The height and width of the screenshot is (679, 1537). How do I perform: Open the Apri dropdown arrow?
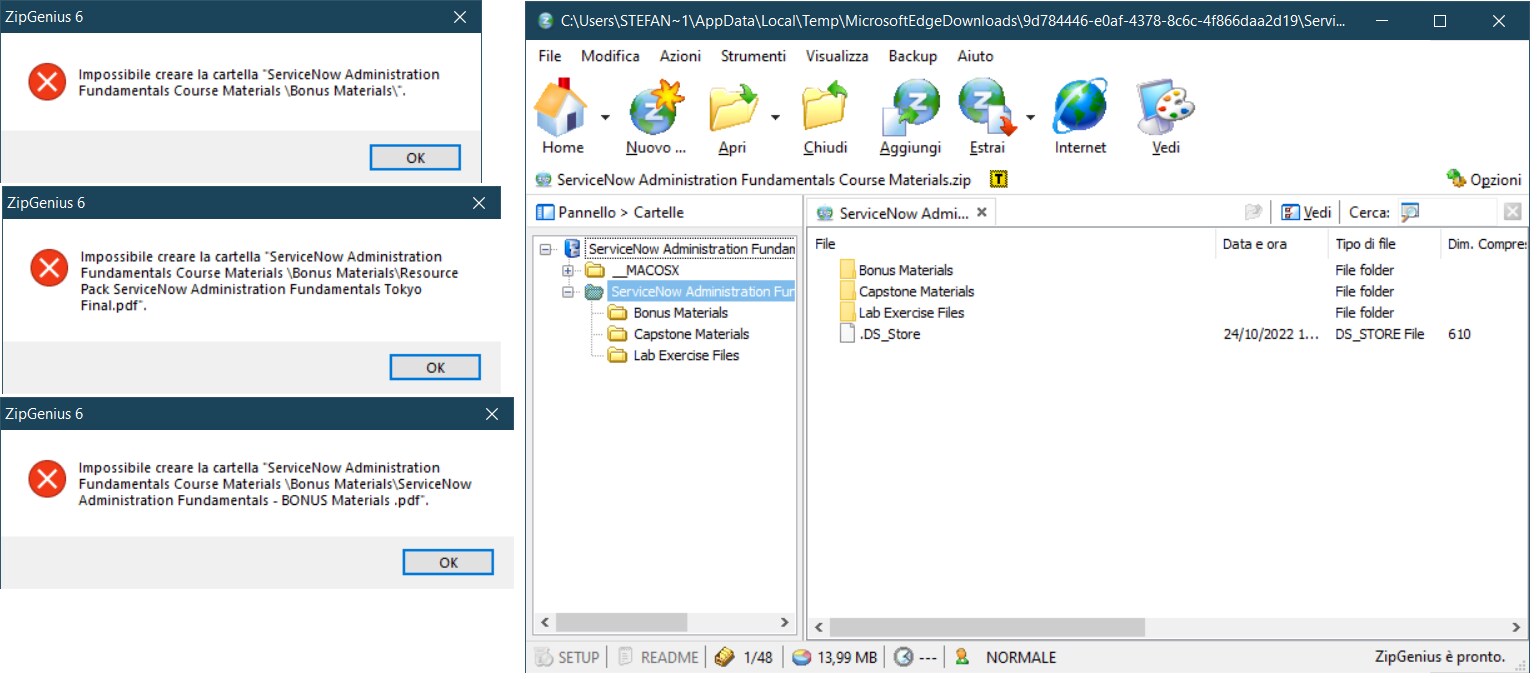(x=775, y=117)
